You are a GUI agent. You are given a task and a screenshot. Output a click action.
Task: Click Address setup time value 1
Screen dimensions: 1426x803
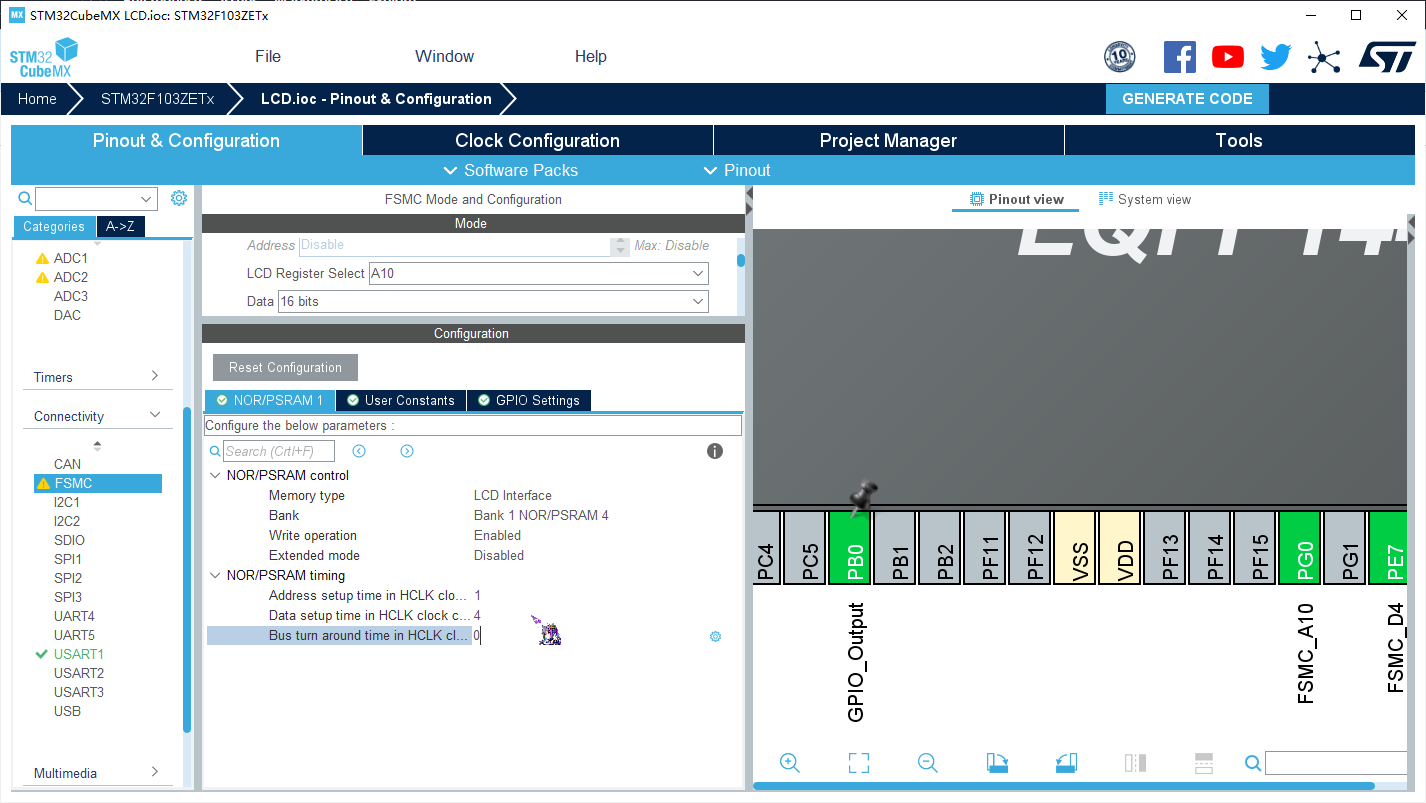[x=477, y=595]
